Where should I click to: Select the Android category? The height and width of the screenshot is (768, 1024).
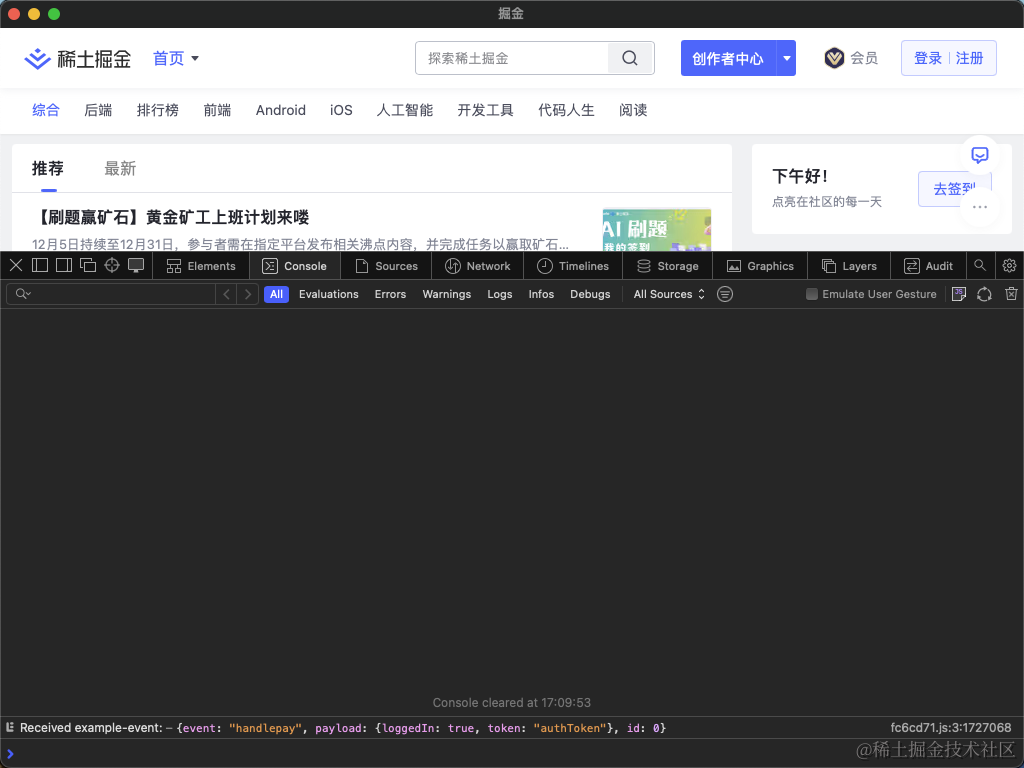tap(281, 110)
